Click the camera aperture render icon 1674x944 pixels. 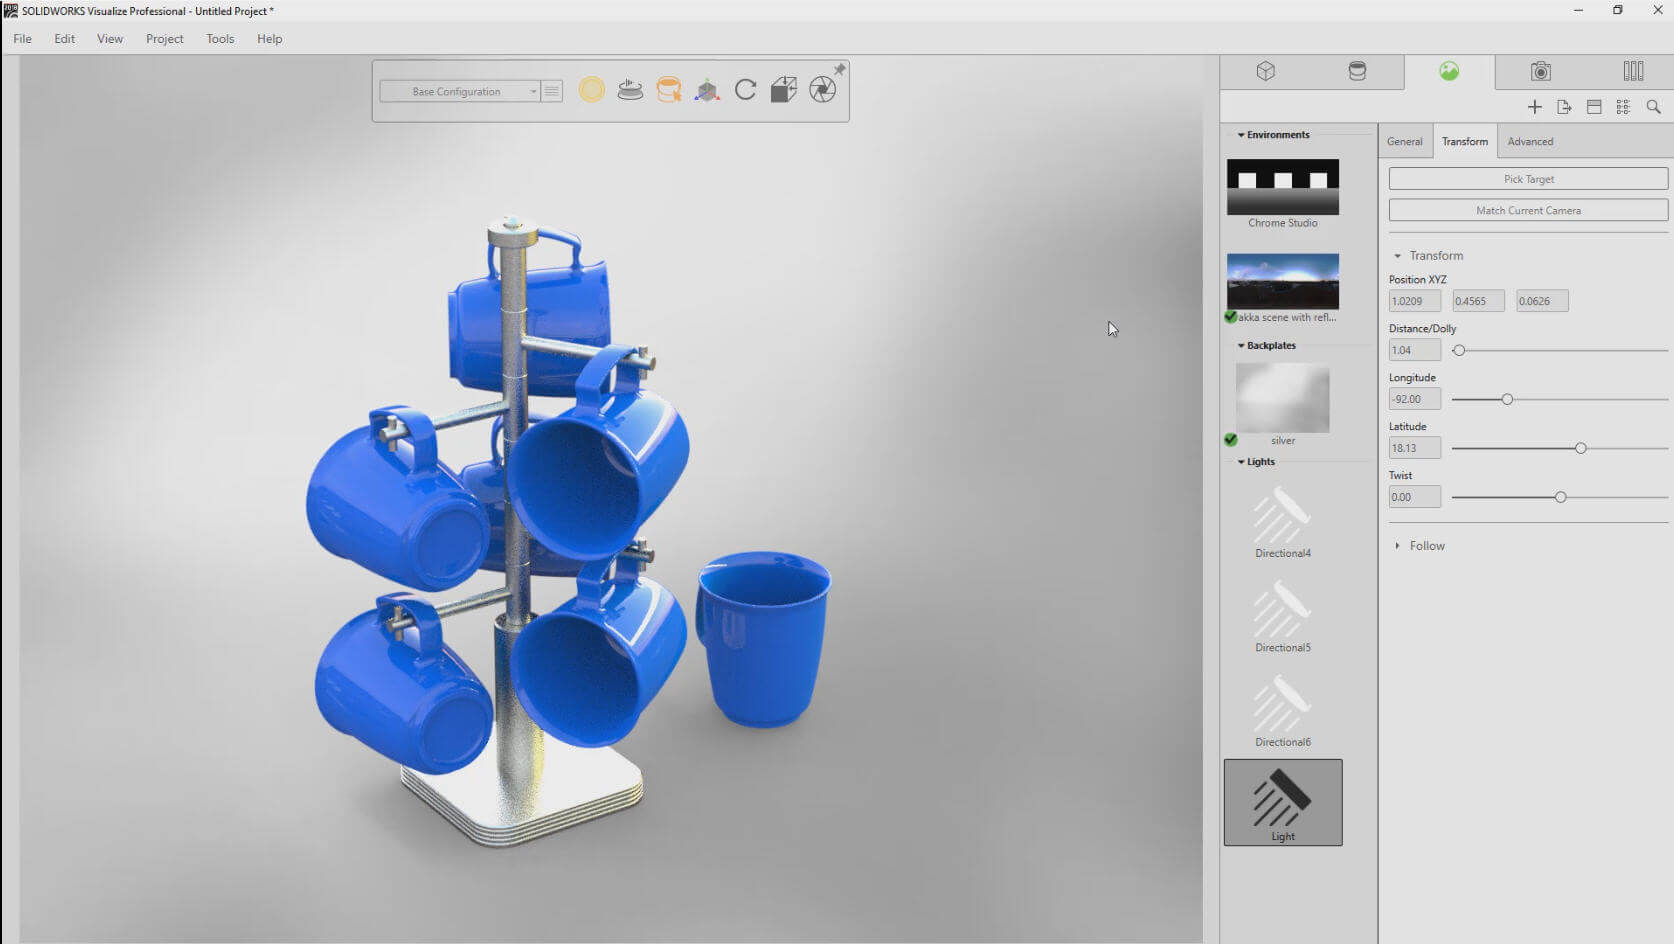pyautogui.click(x=823, y=89)
